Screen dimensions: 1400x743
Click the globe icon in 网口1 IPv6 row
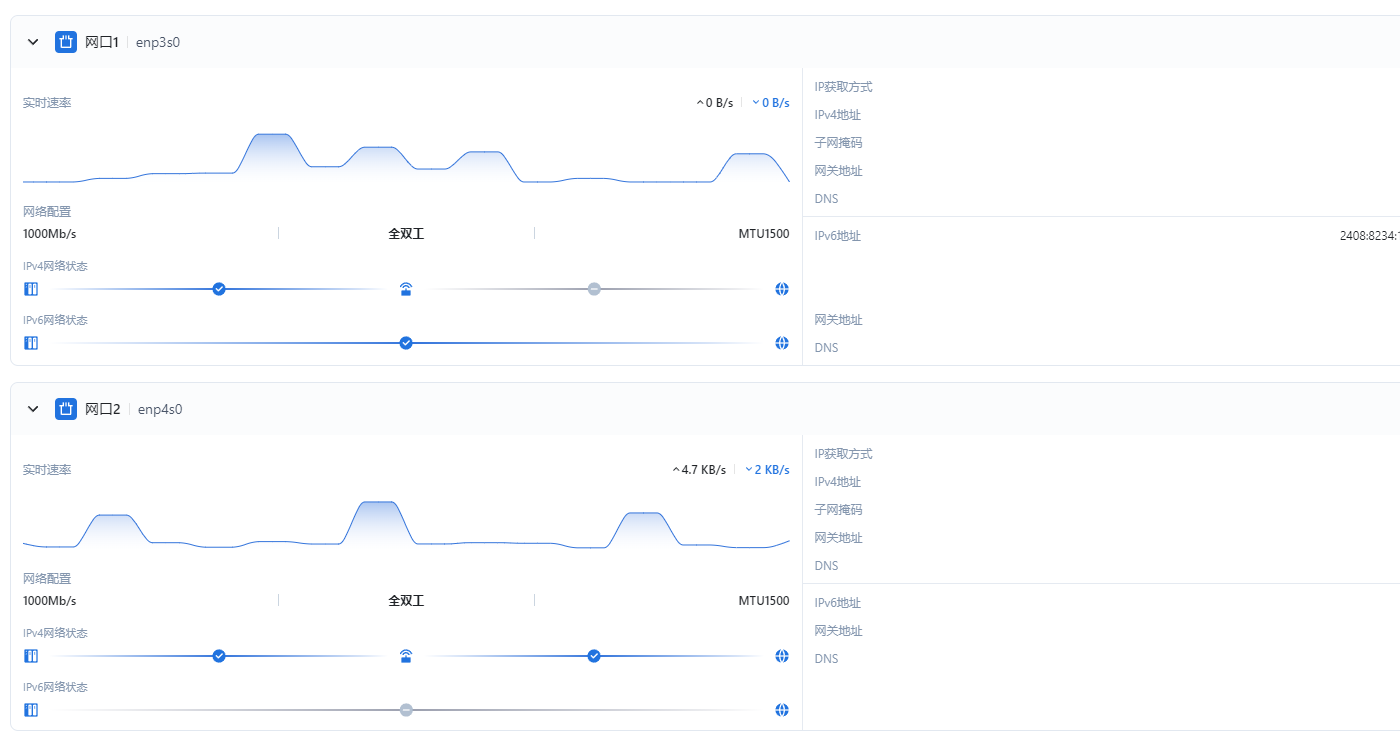point(782,343)
